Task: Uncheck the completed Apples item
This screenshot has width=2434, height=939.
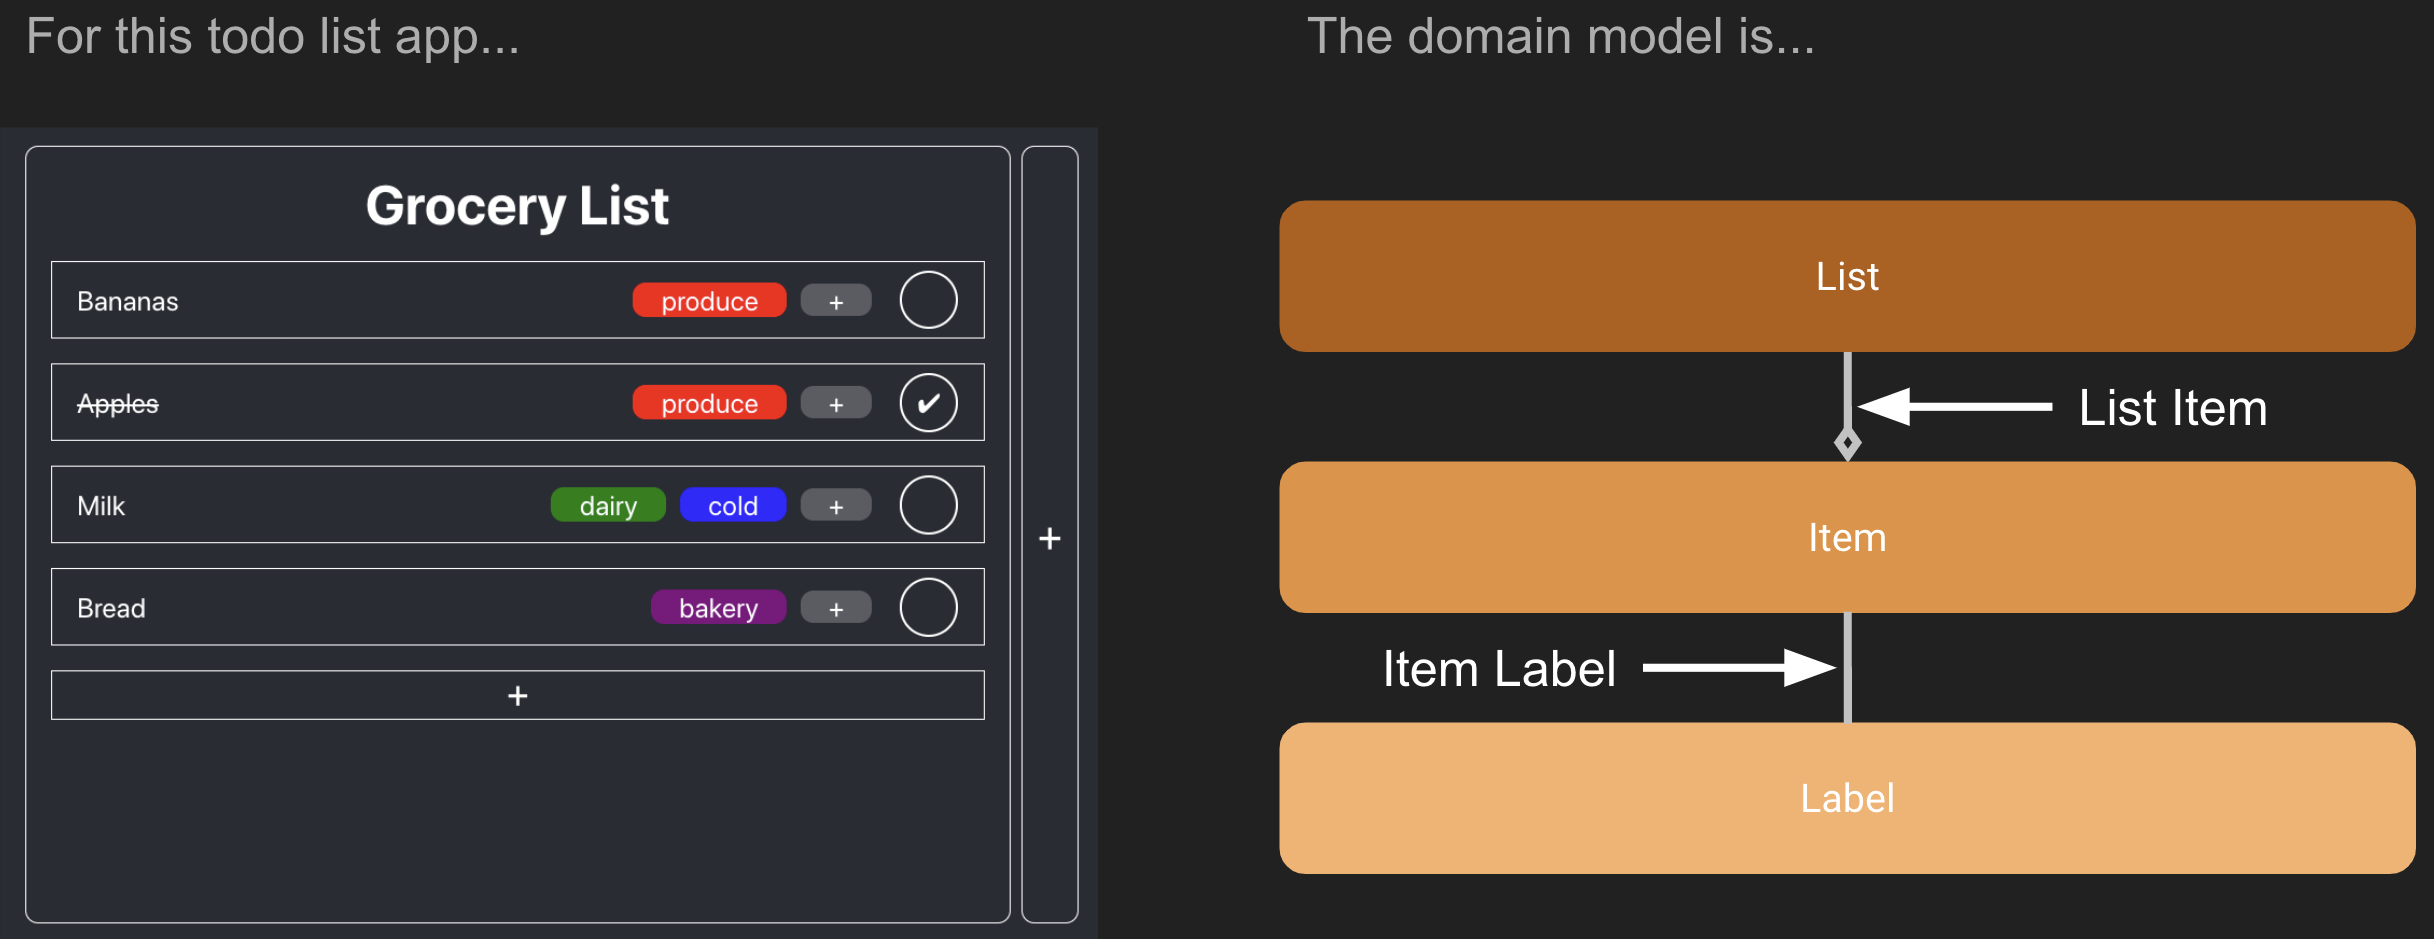Action: tap(929, 403)
